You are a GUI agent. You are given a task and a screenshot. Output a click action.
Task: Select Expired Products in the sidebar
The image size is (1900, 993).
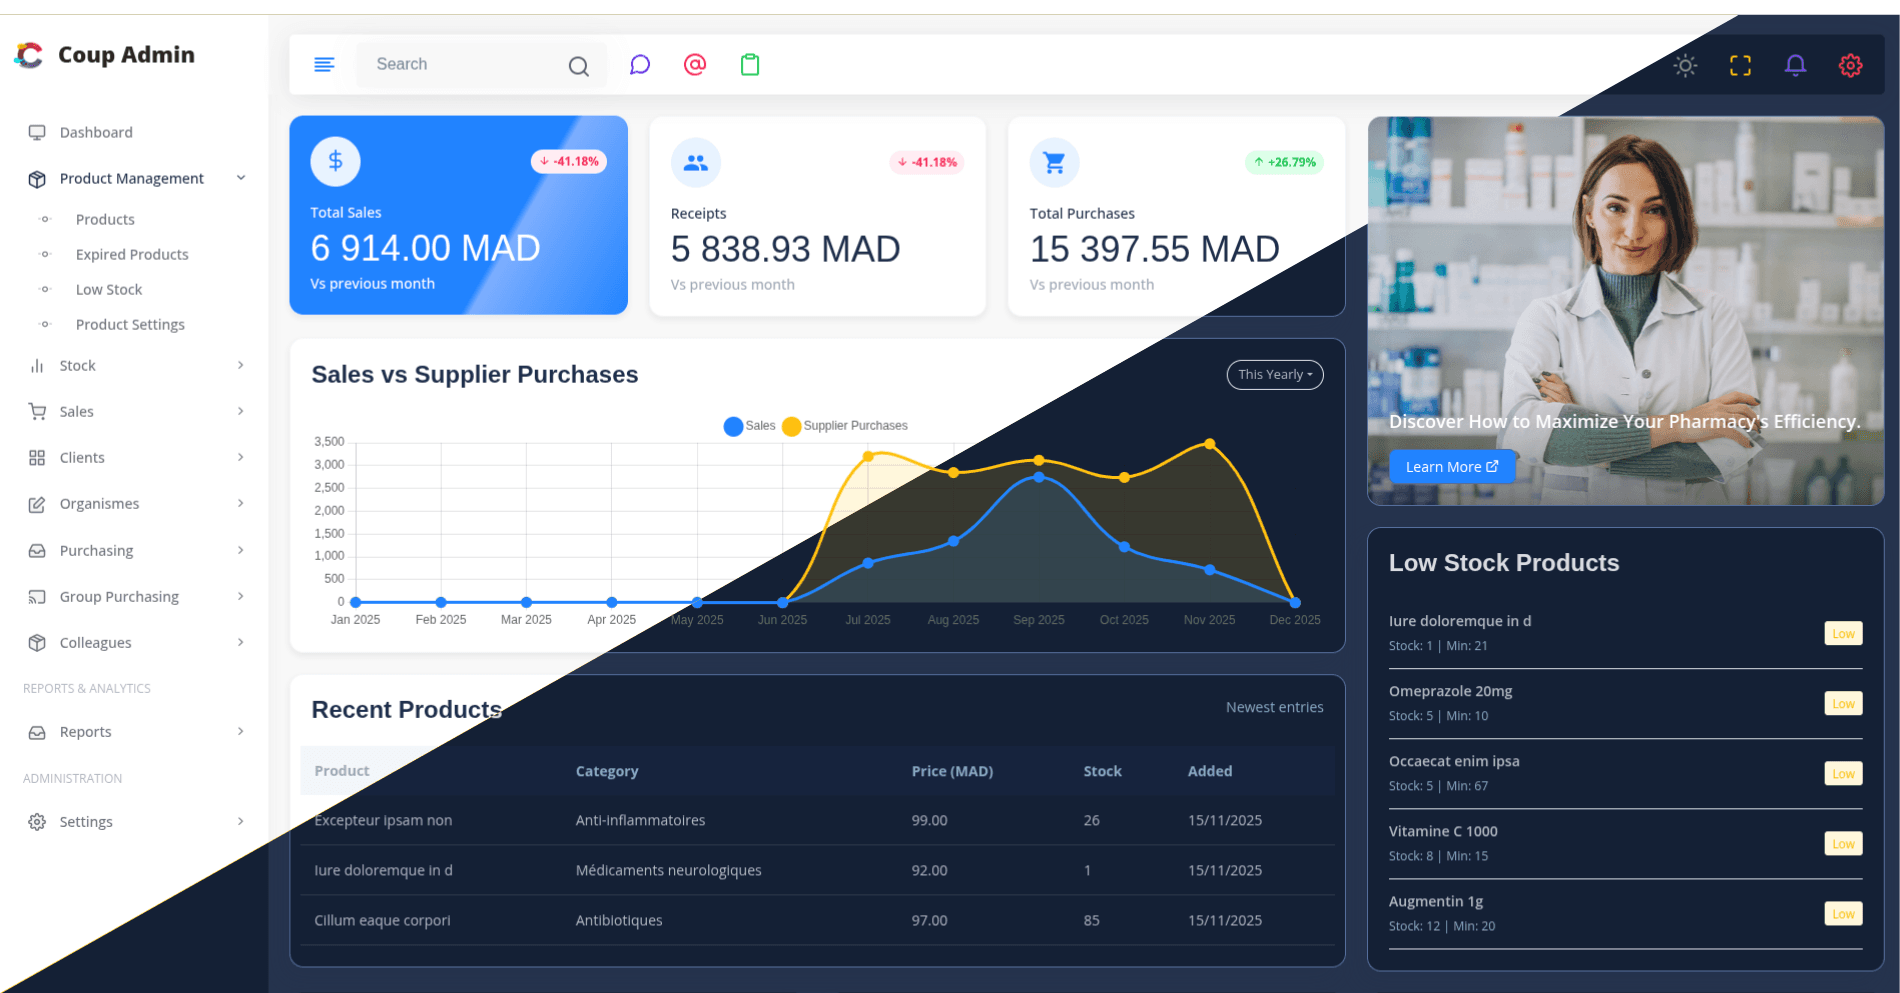pyautogui.click(x=131, y=254)
